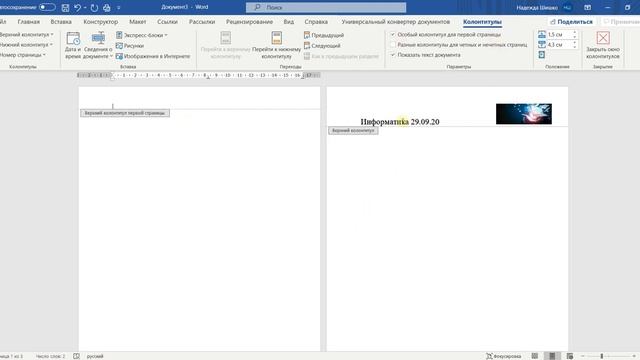Click the Предыдущий navigation button
Screen dimensions: 640x360
(324, 35)
